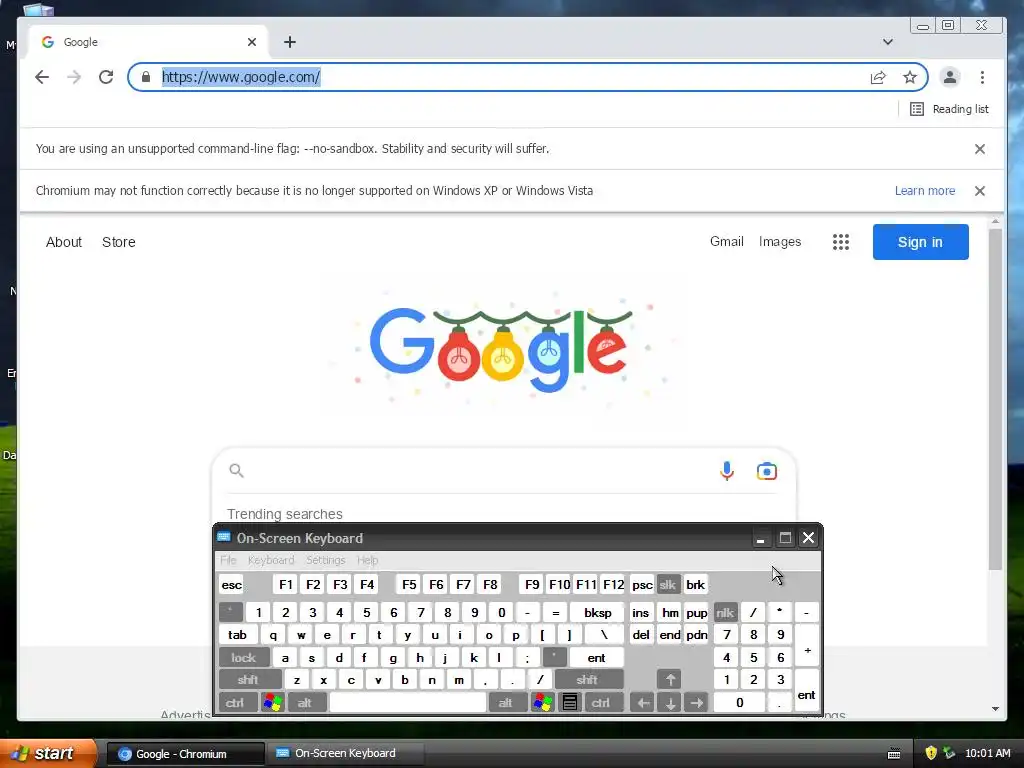Image resolution: width=1024 pixels, height=768 pixels.
Task: Click the right Windows logo key
Action: (x=543, y=703)
